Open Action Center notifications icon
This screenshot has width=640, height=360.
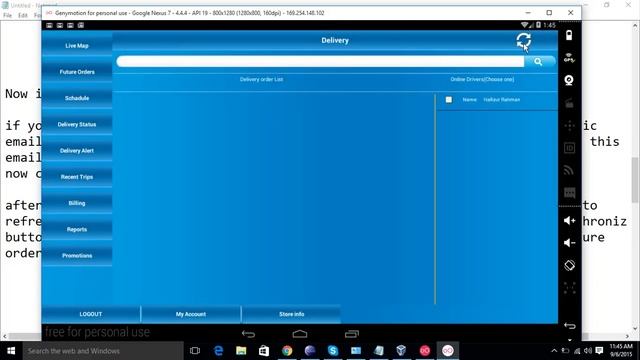pos(599,351)
